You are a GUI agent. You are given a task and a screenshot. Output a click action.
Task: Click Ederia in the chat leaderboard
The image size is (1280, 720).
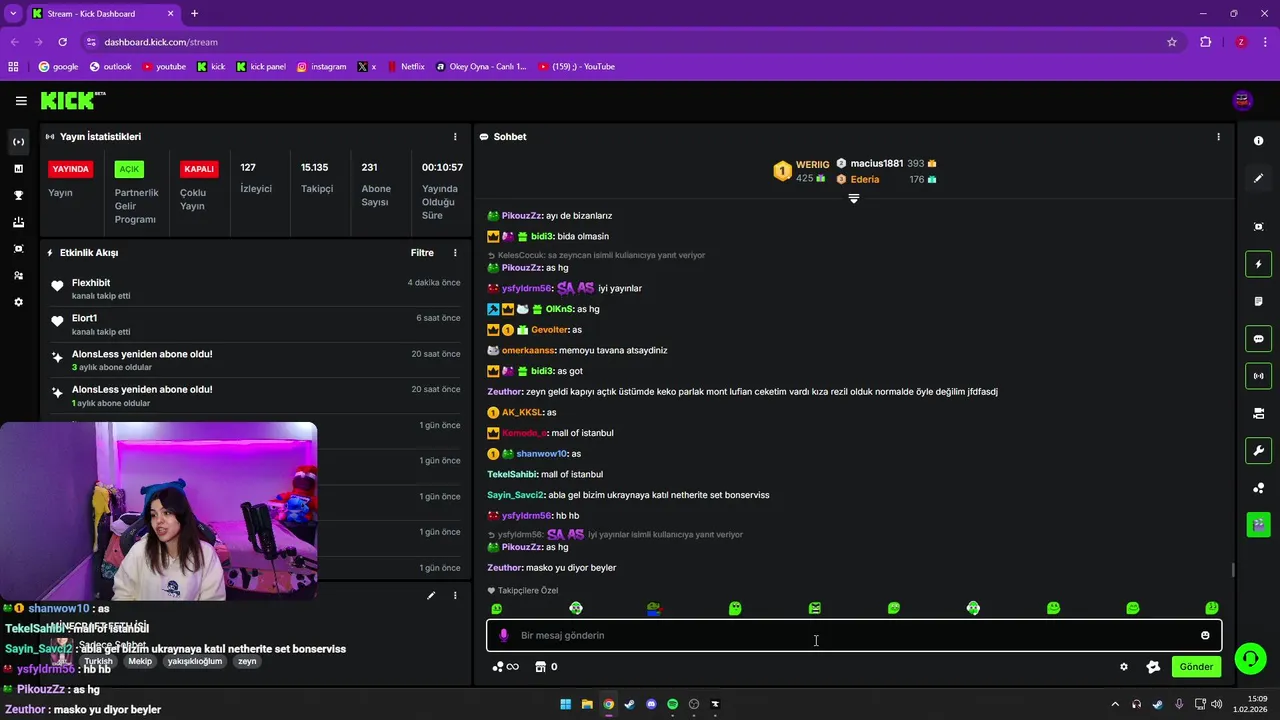coord(864,180)
